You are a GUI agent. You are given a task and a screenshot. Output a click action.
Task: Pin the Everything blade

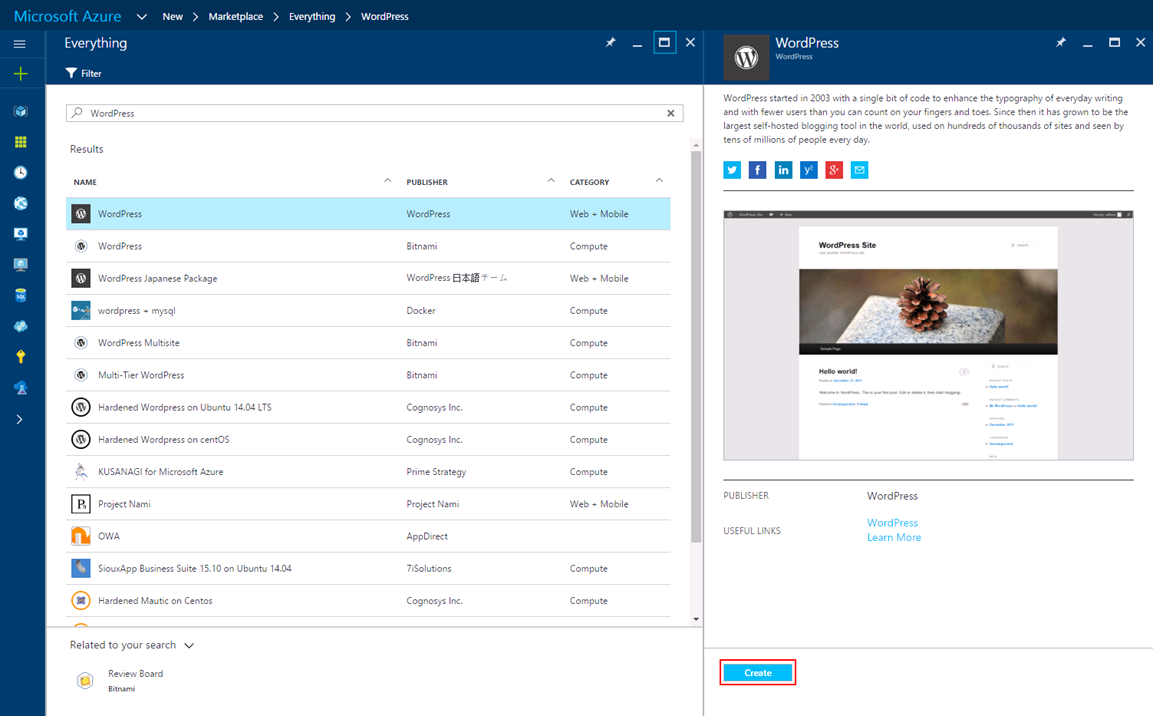pos(610,43)
